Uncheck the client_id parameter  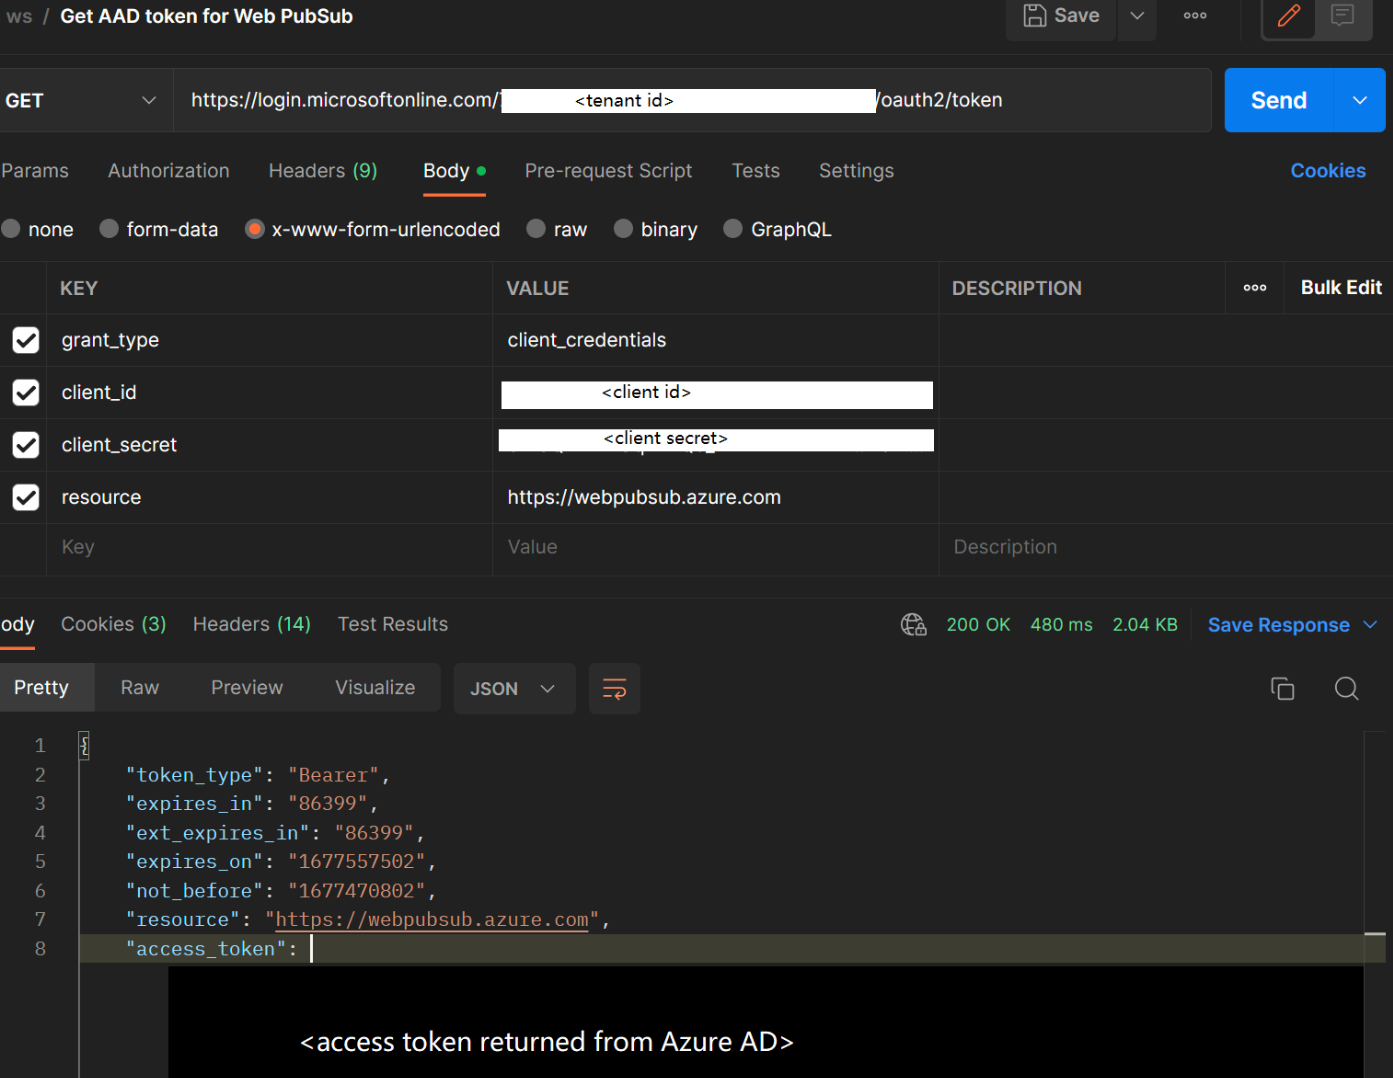[x=26, y=392]
